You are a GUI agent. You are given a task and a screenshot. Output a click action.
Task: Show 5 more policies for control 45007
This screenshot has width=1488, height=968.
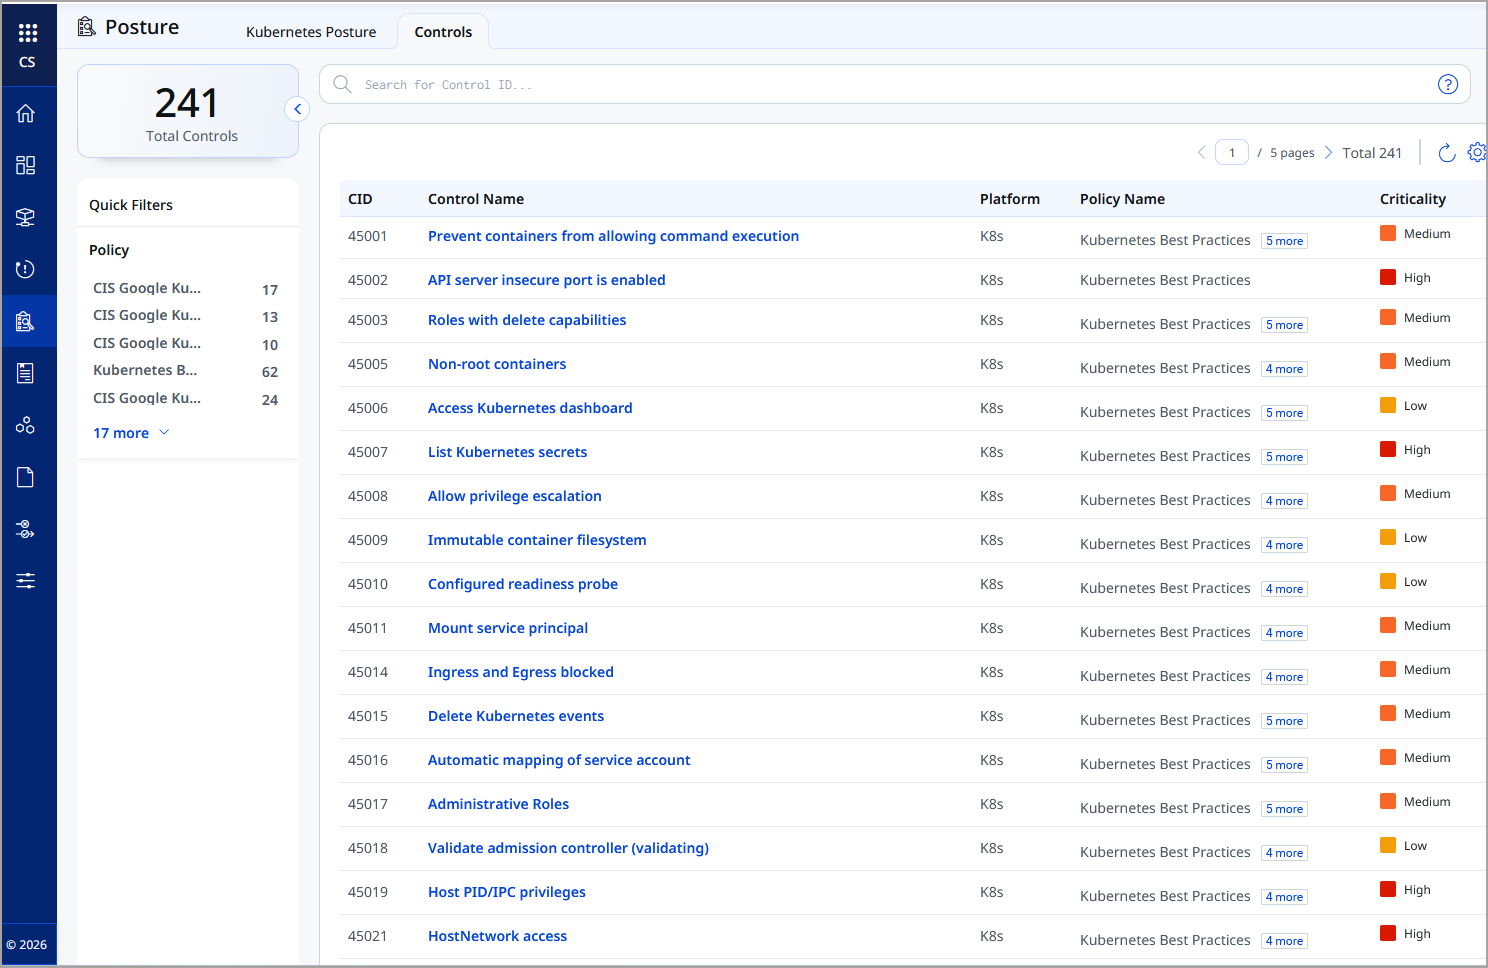pos(1284,457)
